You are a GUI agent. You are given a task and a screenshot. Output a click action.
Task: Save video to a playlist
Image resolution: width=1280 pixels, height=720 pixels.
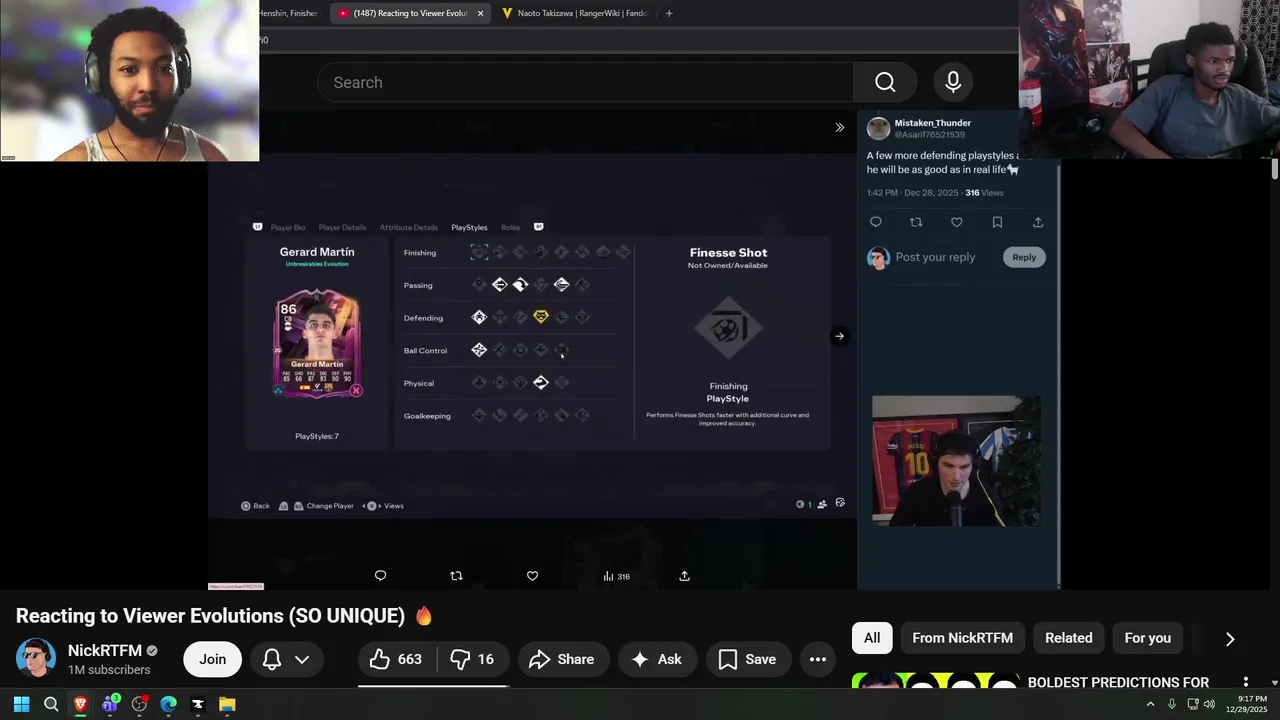747,659
